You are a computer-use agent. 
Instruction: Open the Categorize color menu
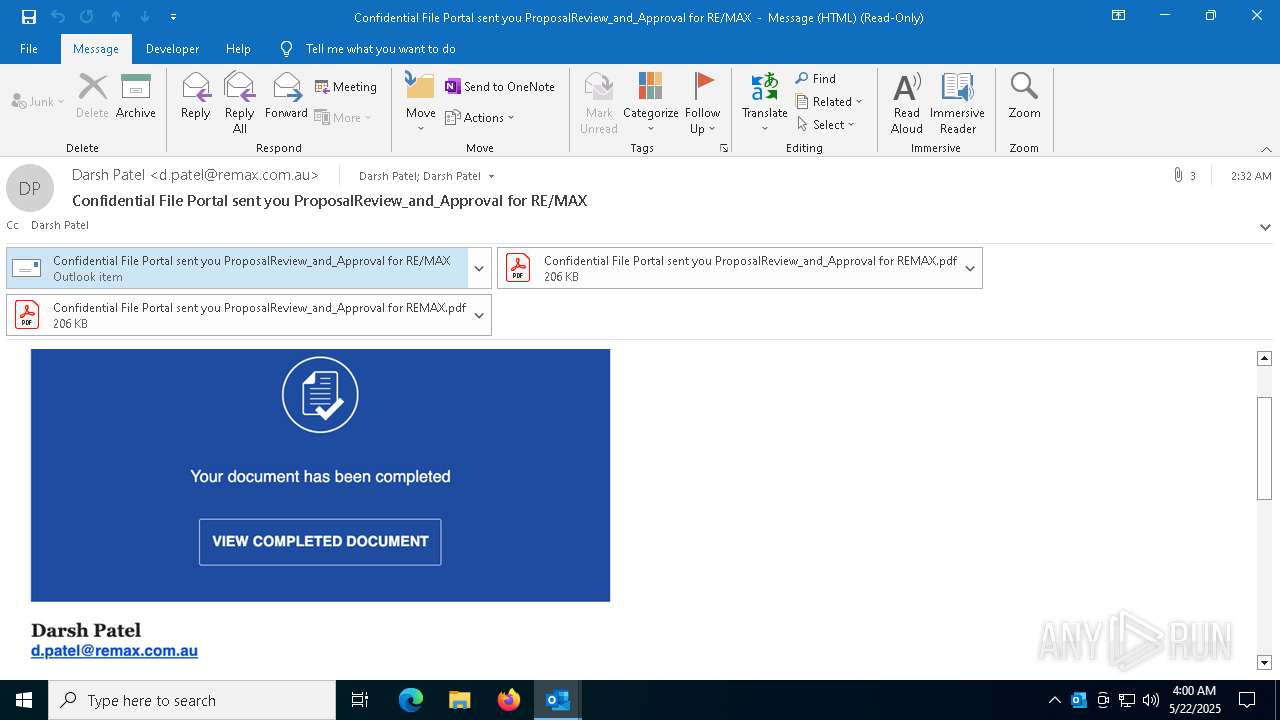click(x=651, y=102)
